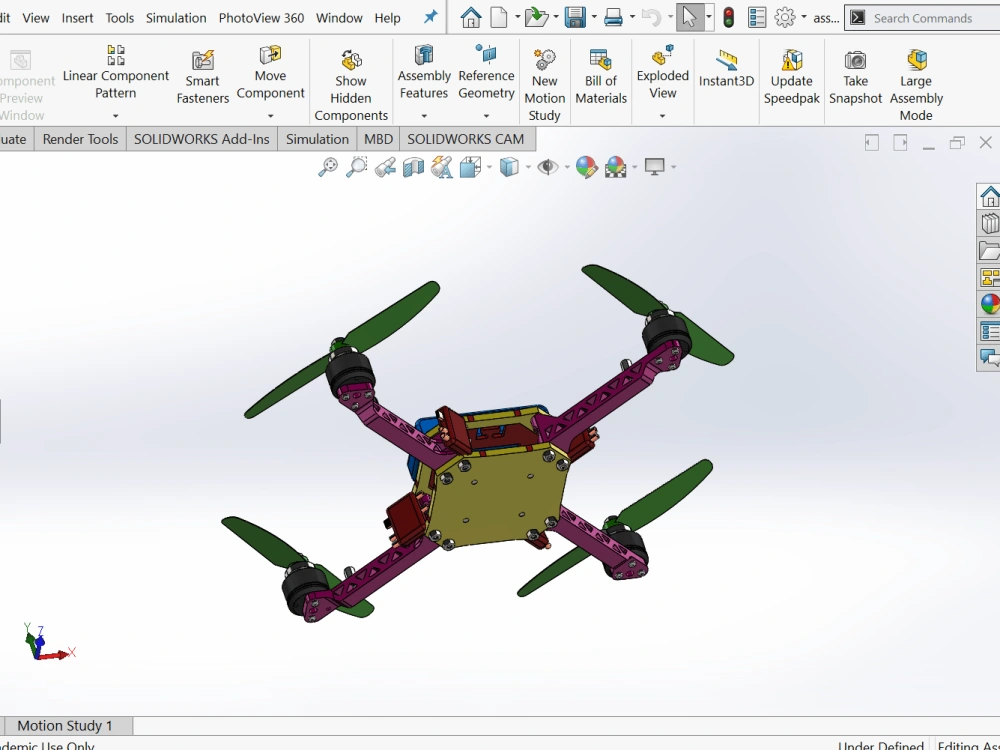Open the View menu

pyautogui.click(x=36, y=18)
